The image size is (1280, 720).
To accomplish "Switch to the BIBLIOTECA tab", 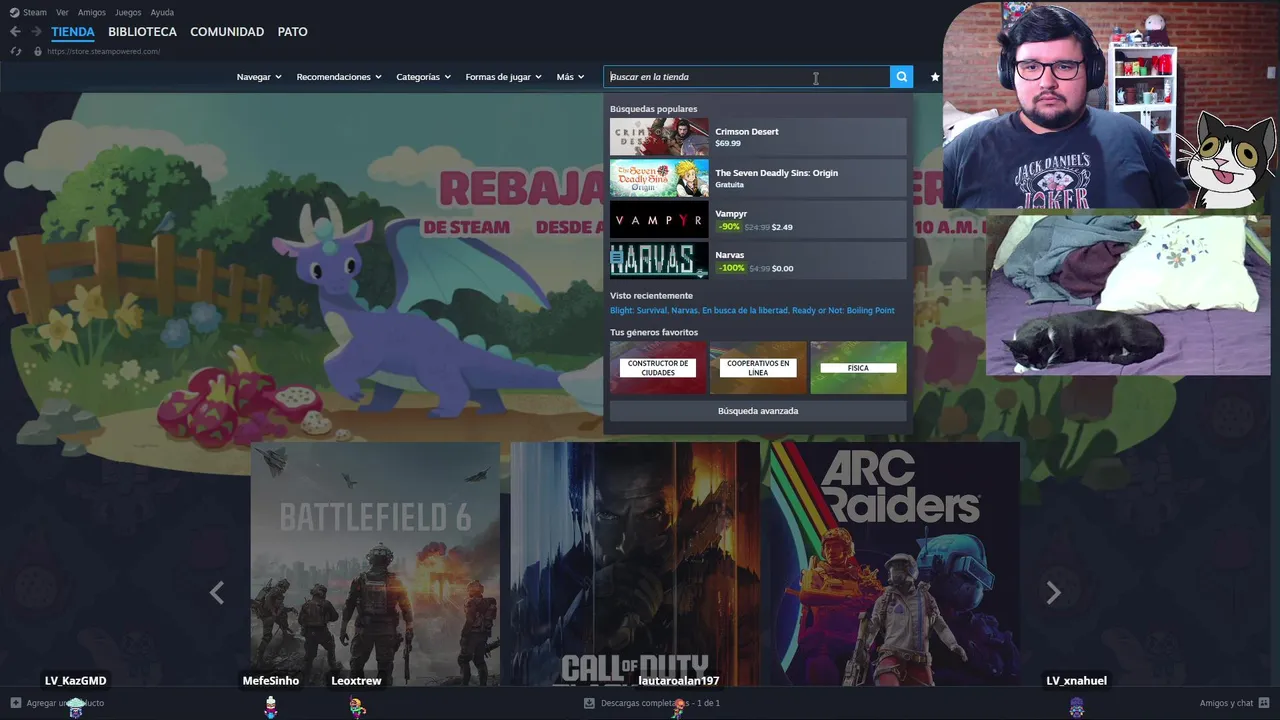I will (142, 32).
